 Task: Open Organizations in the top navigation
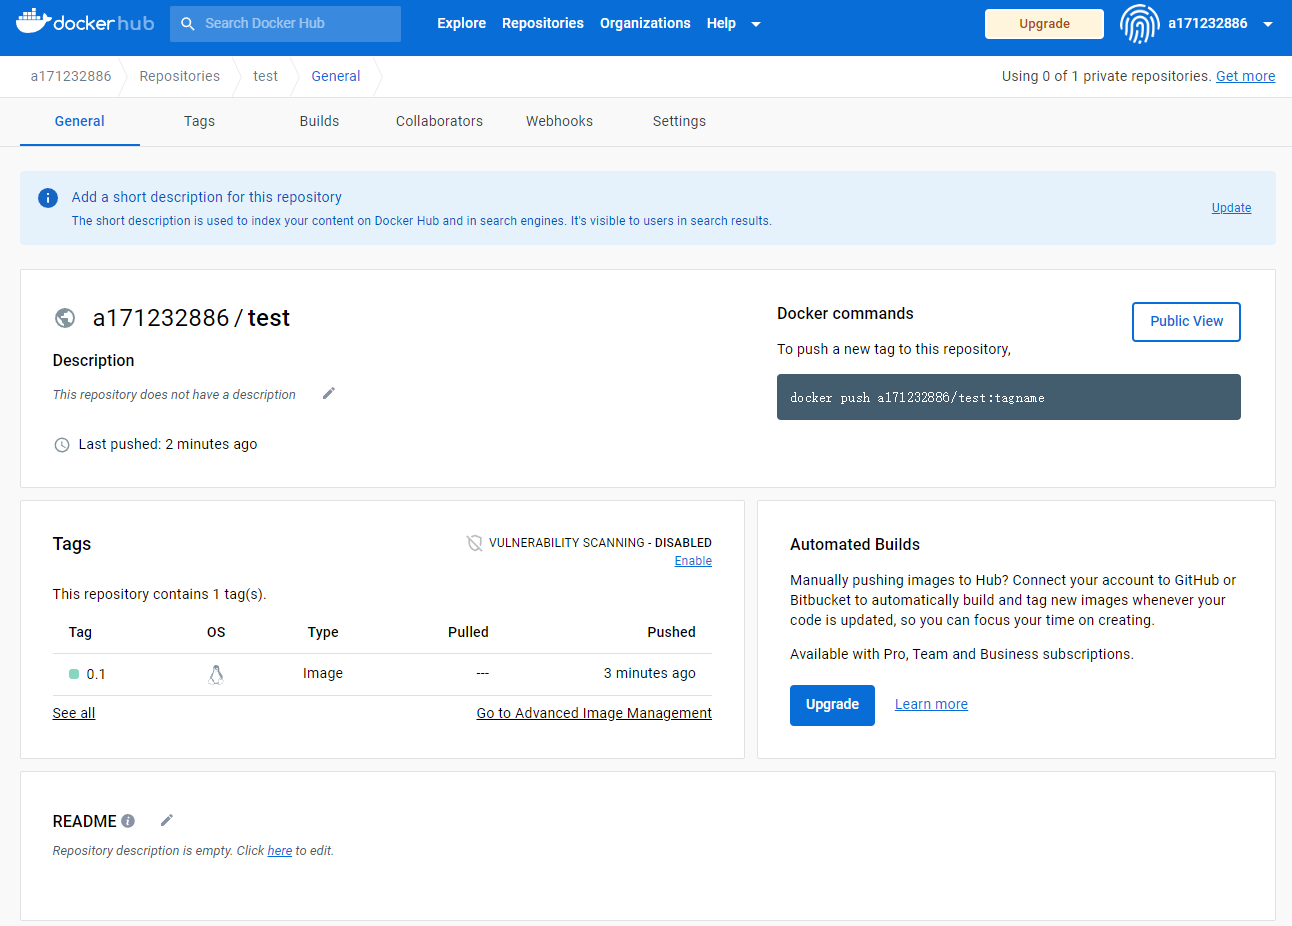[x=645, y=23]
